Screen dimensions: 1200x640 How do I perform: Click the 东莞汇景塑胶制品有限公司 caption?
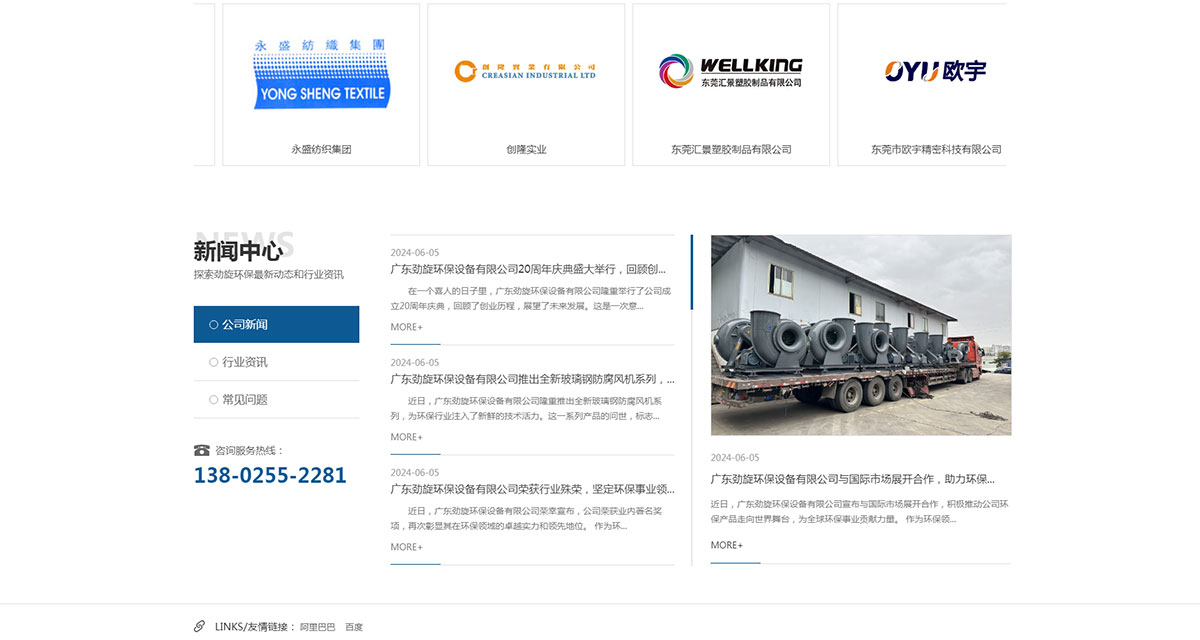click(x=731, y=148)
